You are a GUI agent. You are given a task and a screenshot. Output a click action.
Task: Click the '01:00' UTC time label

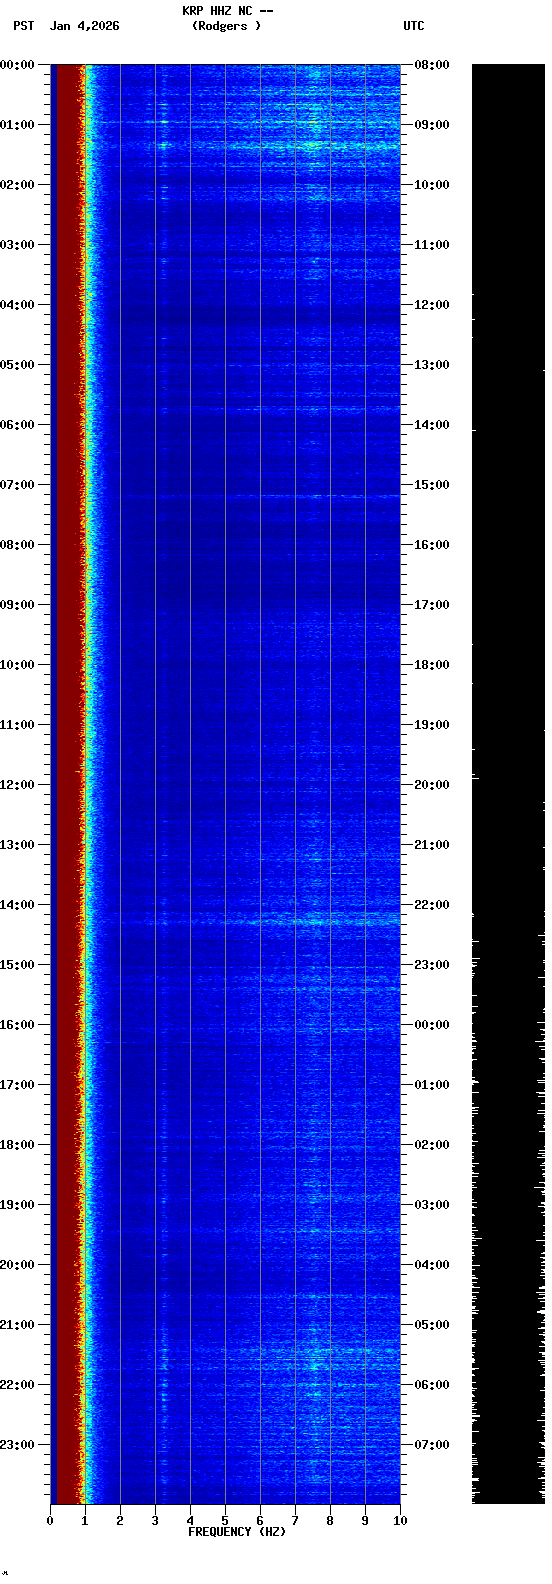432,1085
